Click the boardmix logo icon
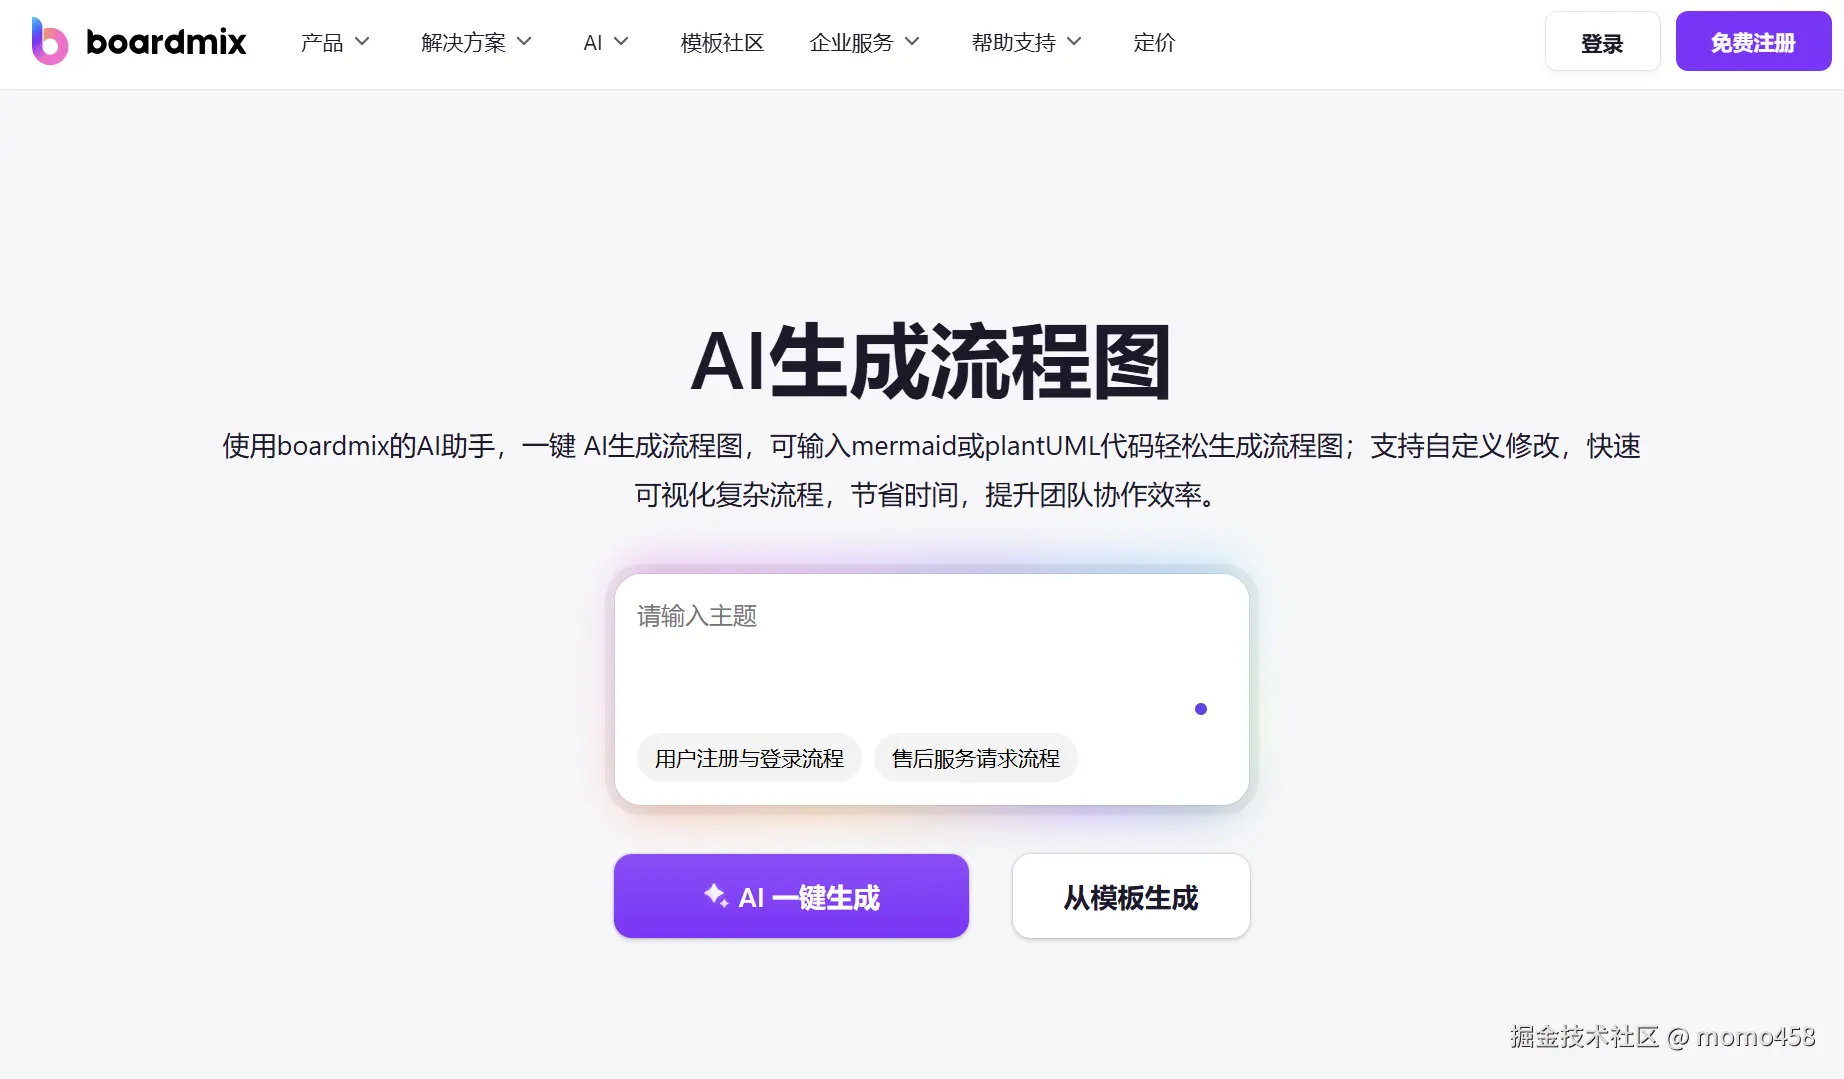Screen dimensions: 1844x1079 (49, 41)
